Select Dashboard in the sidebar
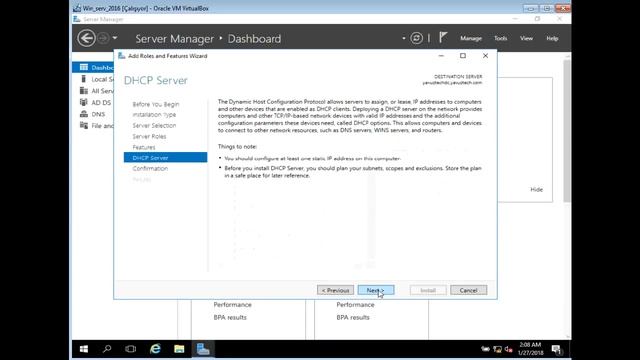 pyautogui.click(x=93, y=67)
